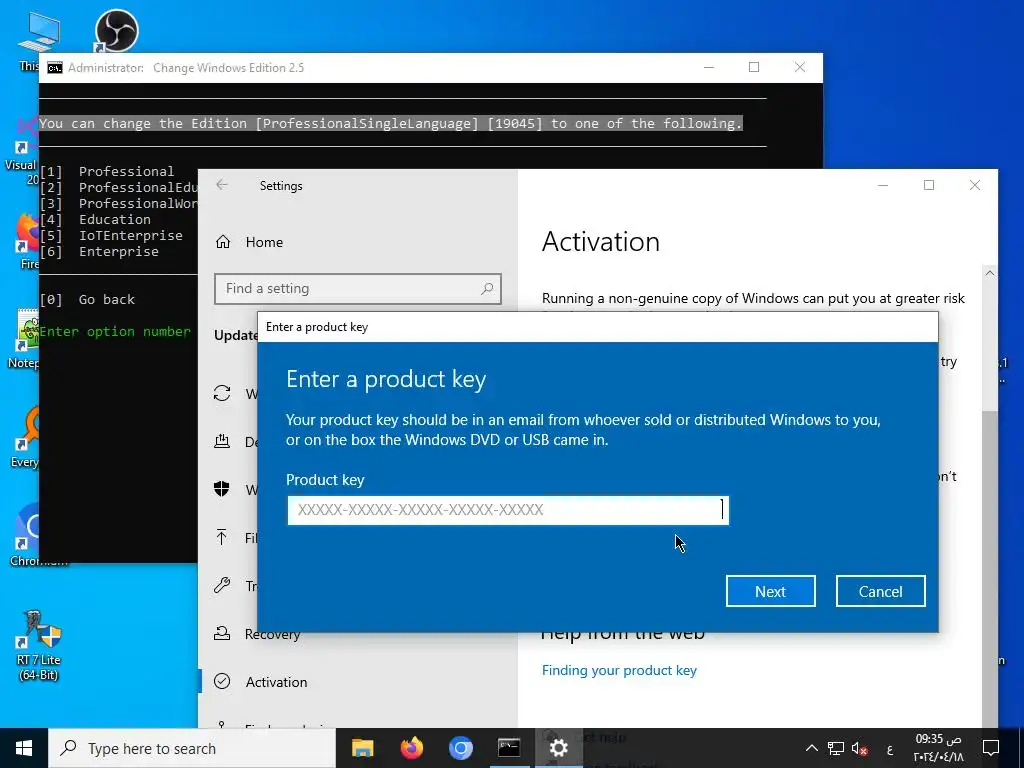Switch the Arabic input language indicator
The image size is (1024, 768).
pos(889,749)
